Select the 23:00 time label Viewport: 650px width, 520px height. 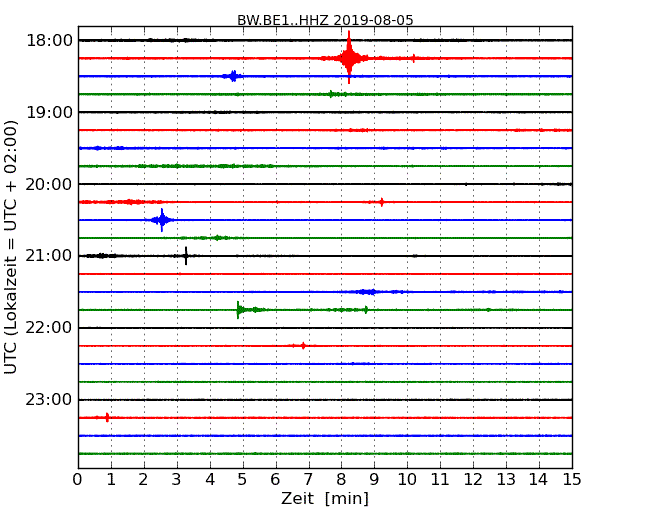click(x=50, y=399)
